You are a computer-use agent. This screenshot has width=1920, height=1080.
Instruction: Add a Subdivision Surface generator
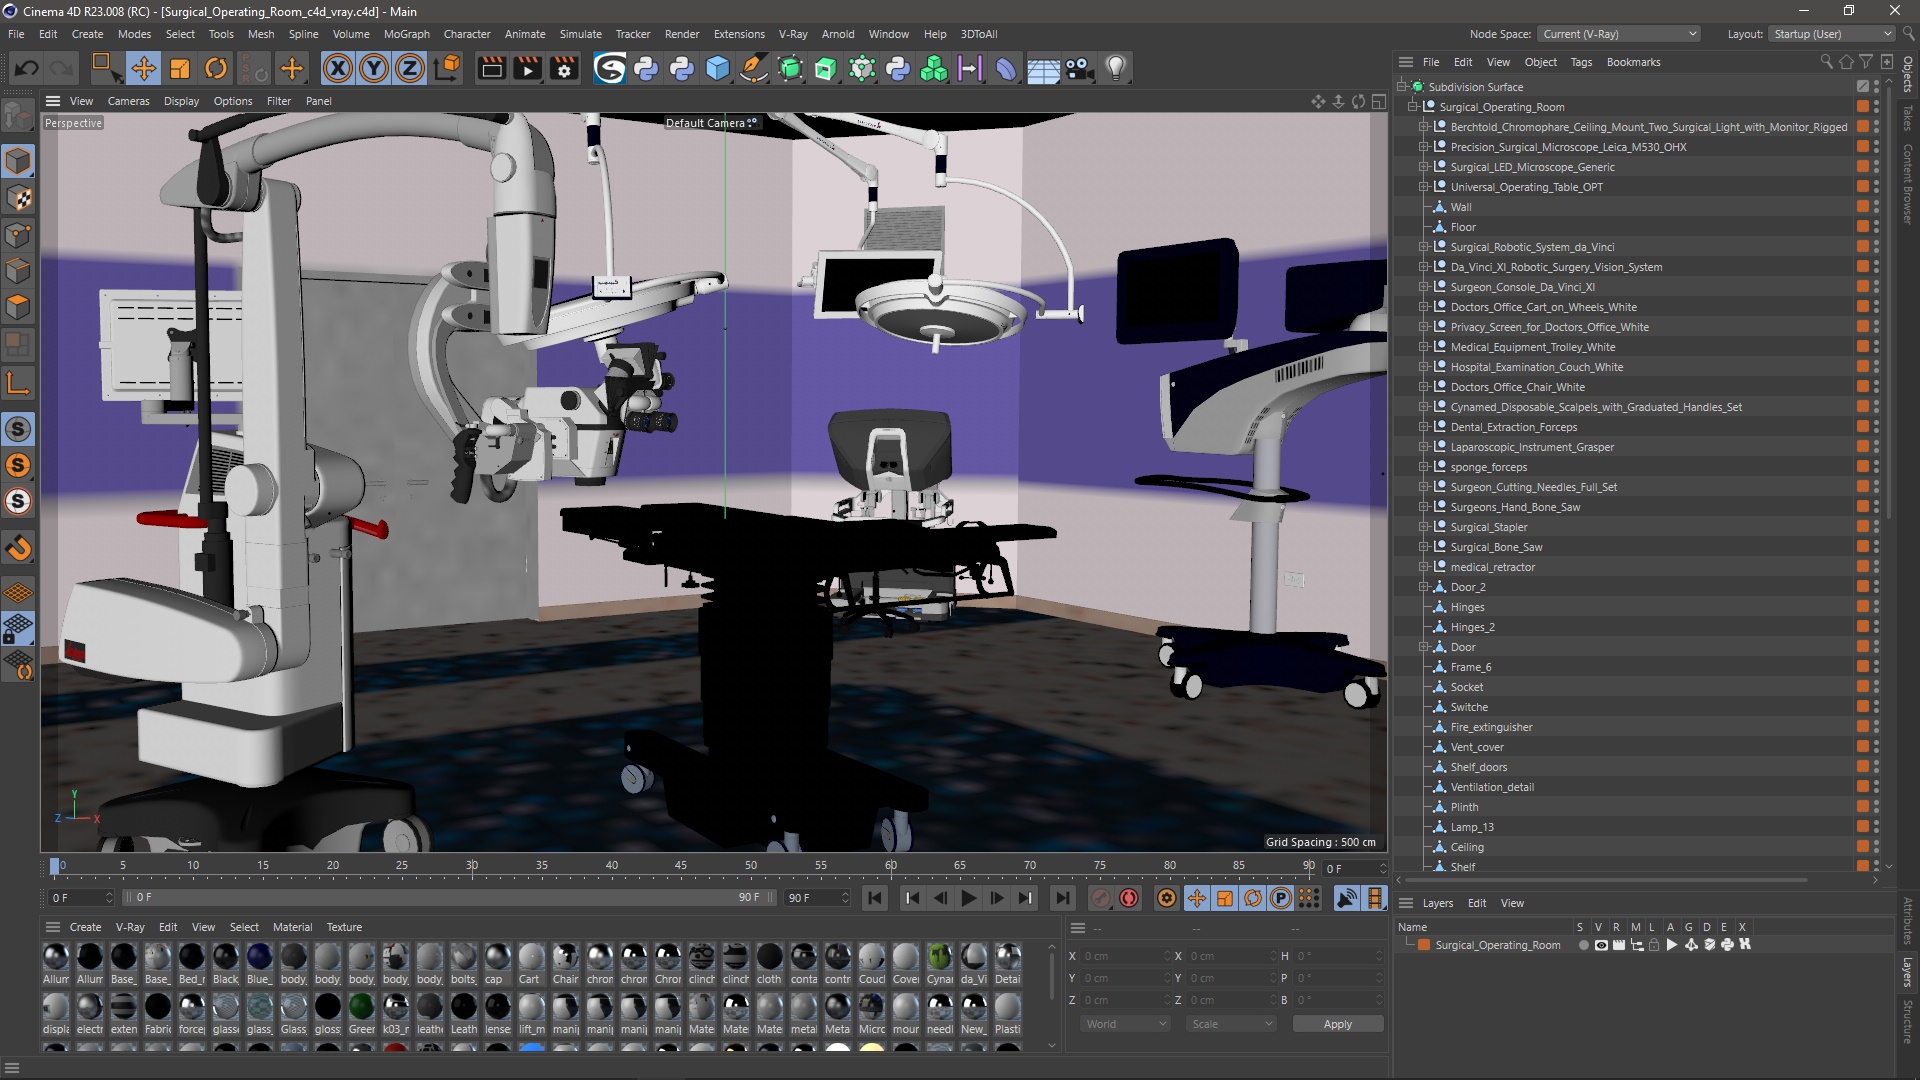(790, 68)
